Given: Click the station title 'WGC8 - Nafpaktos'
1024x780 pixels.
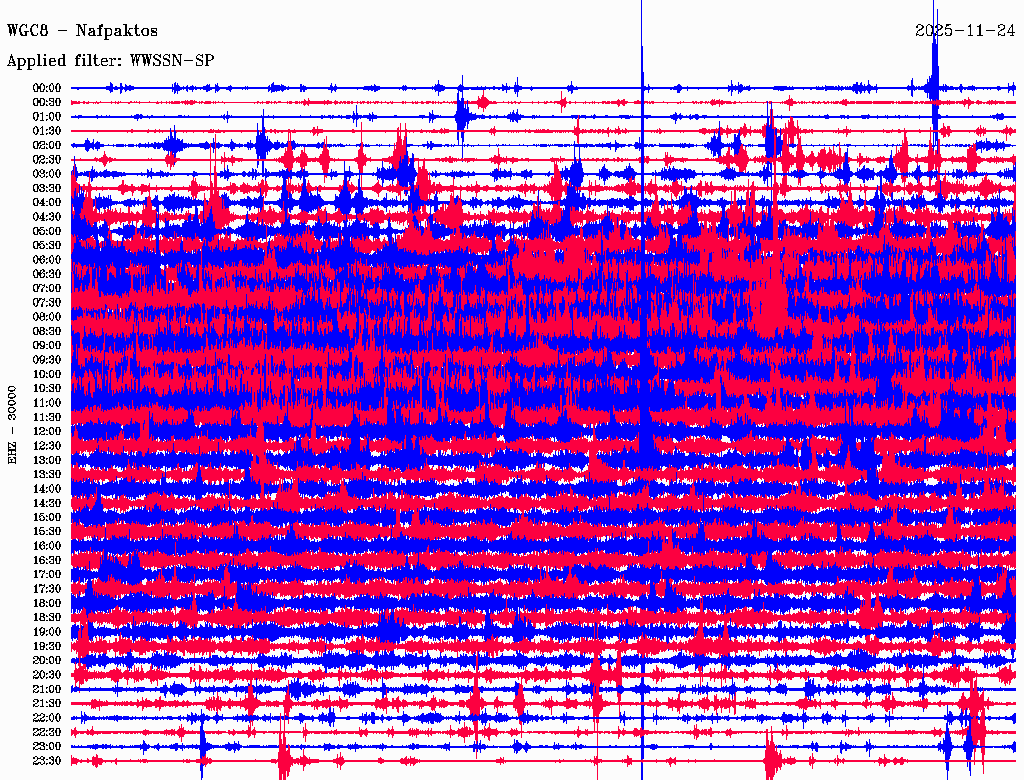Looking at the screenshot, I should [82, 31].
